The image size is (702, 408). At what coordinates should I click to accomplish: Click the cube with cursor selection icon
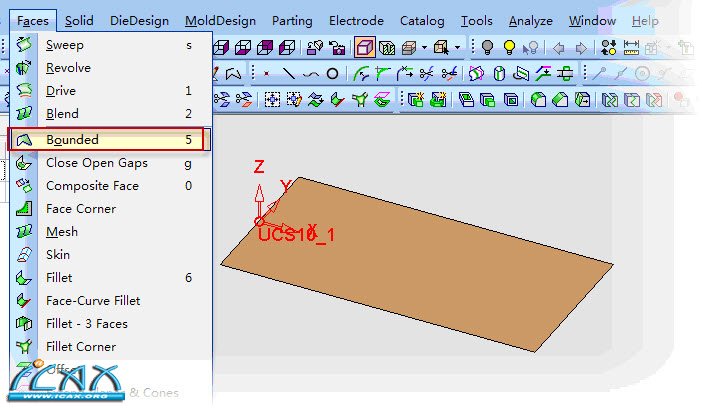(x=442, y=47)
